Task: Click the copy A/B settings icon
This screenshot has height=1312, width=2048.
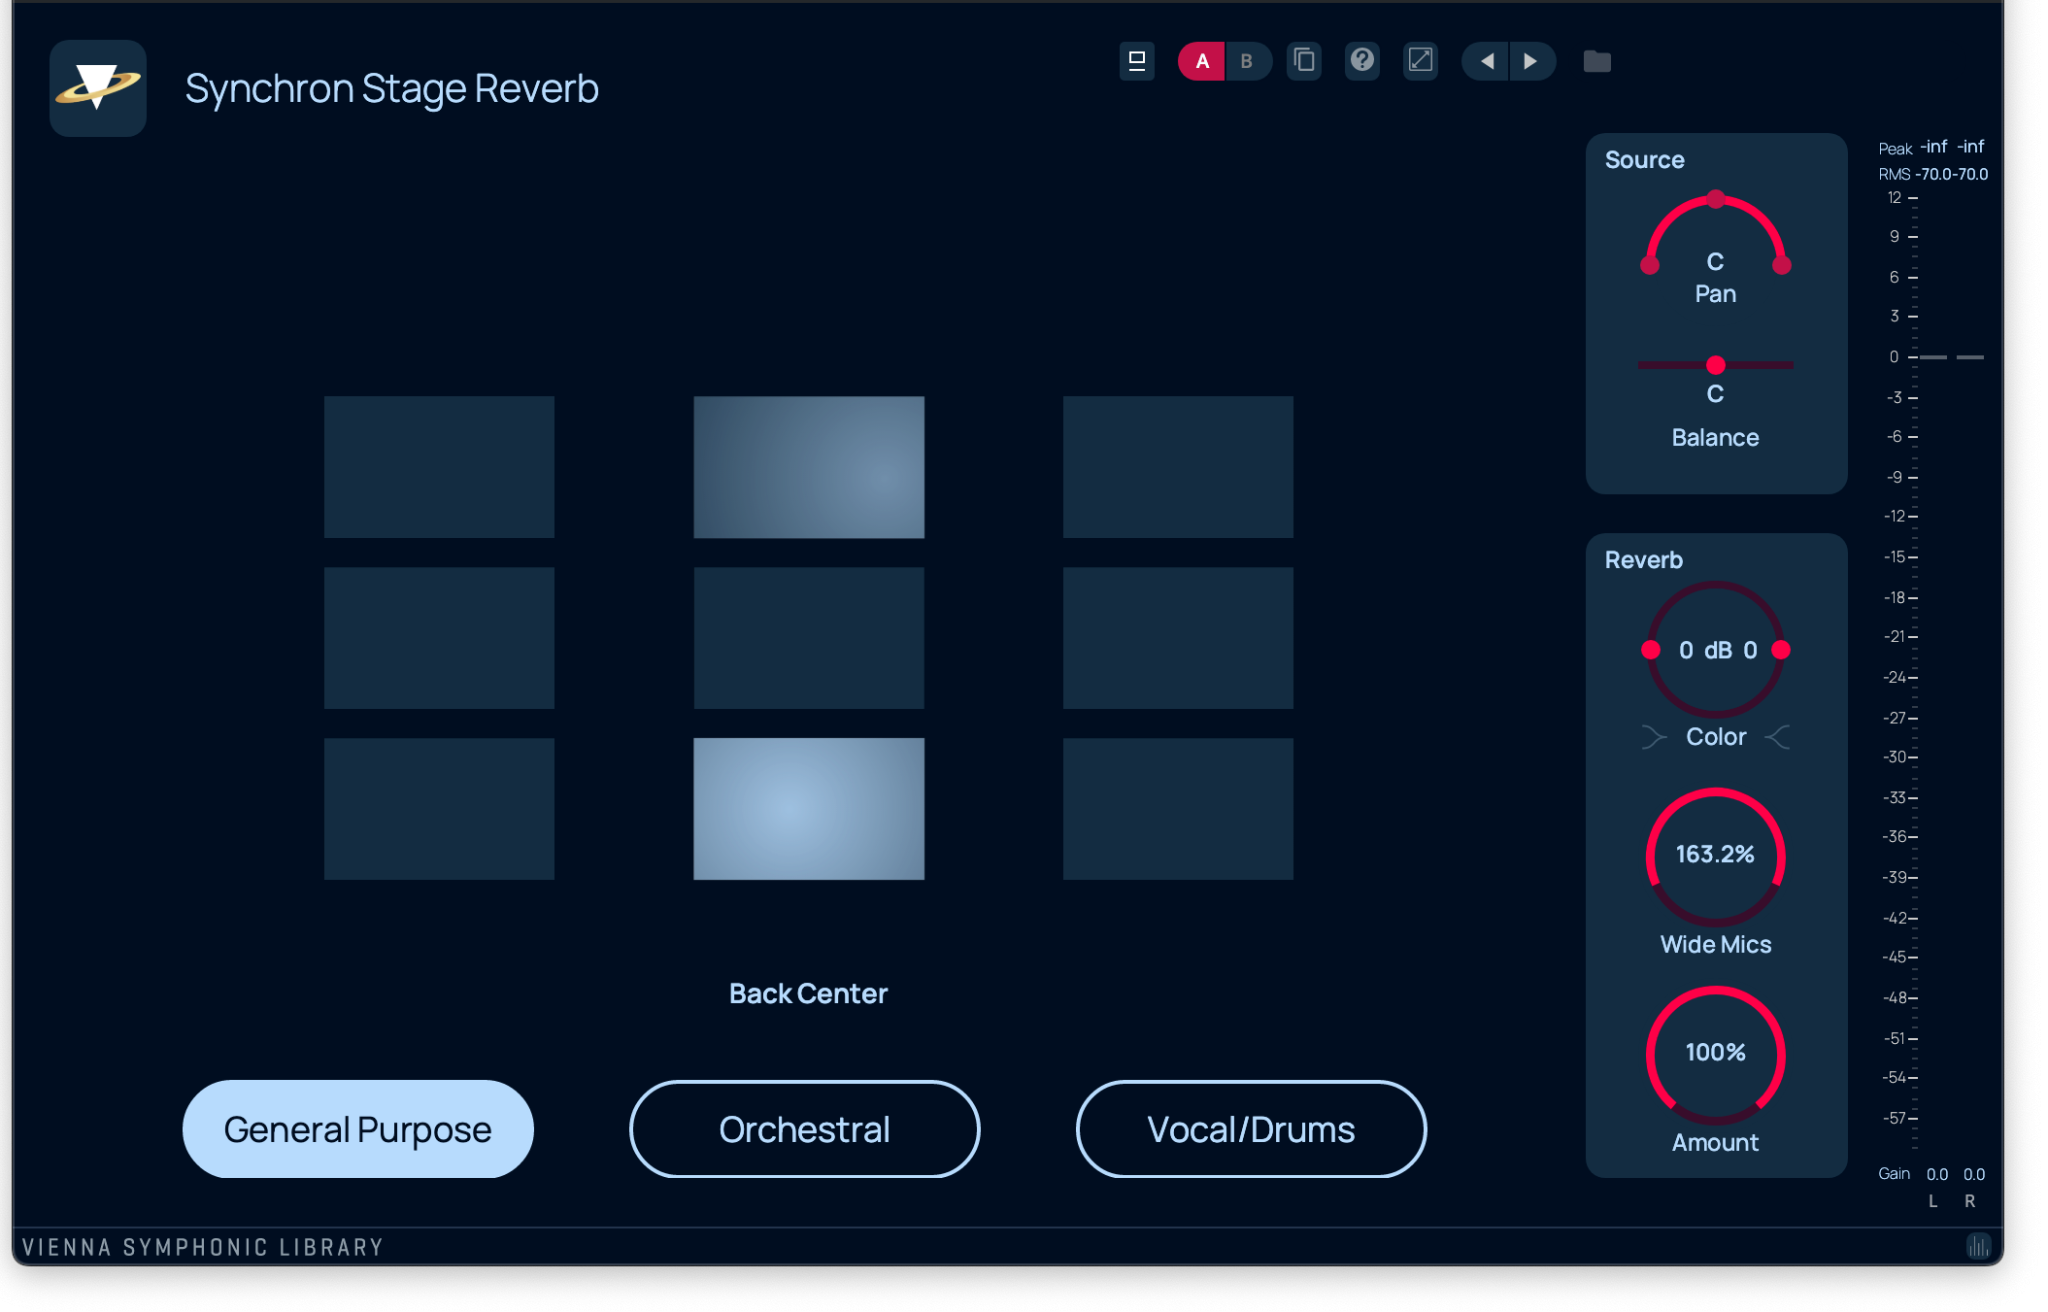Action: click(x=1304, y=61)
